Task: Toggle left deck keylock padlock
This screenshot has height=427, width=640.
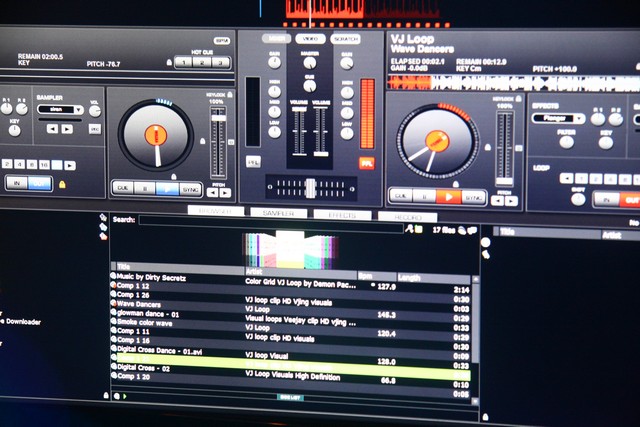Action: 230,95
